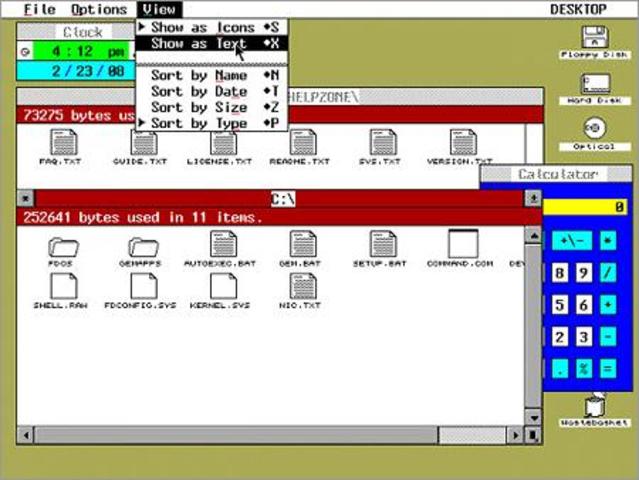Screen dimensions: 639x480
Task: Click the Clock window title bar
Action: (77, 32)
